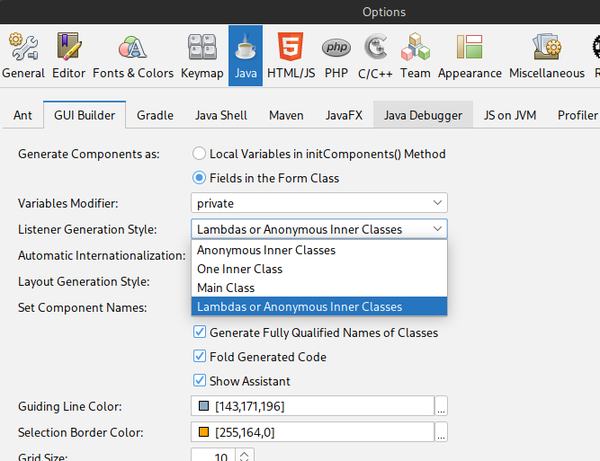Disable the Fold Generated Code checkbox
The image size is (600, 461).
(x=200, y=357)
